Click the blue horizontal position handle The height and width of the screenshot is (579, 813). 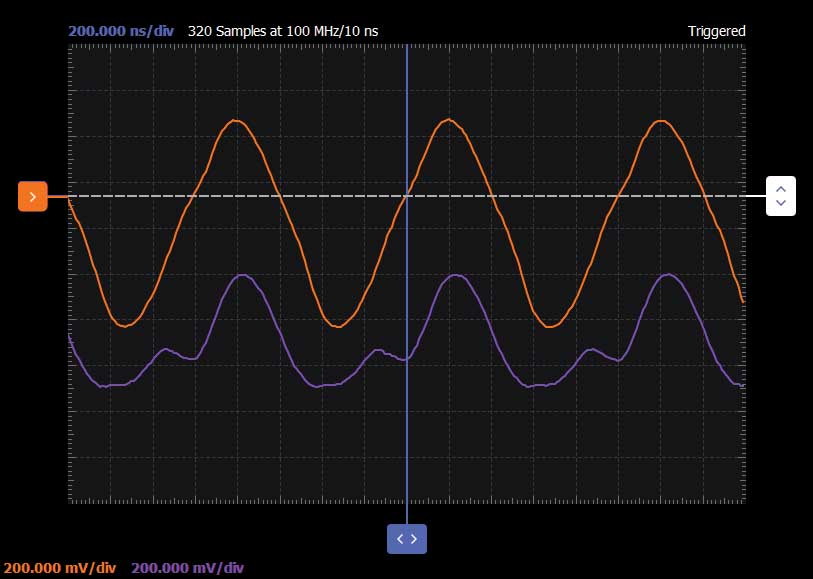tap(407, 539)
